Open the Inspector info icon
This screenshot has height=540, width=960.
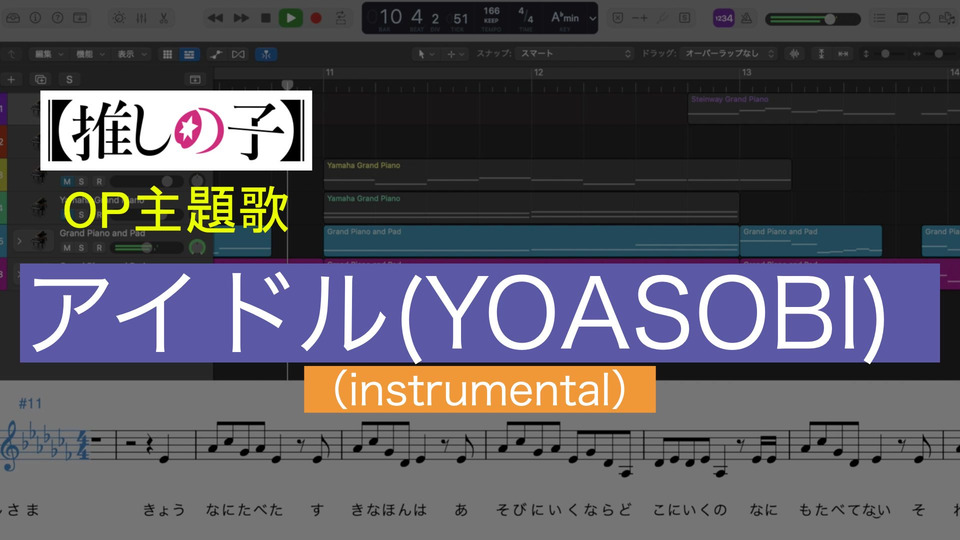pyautogui.click(x=36, y=18)
